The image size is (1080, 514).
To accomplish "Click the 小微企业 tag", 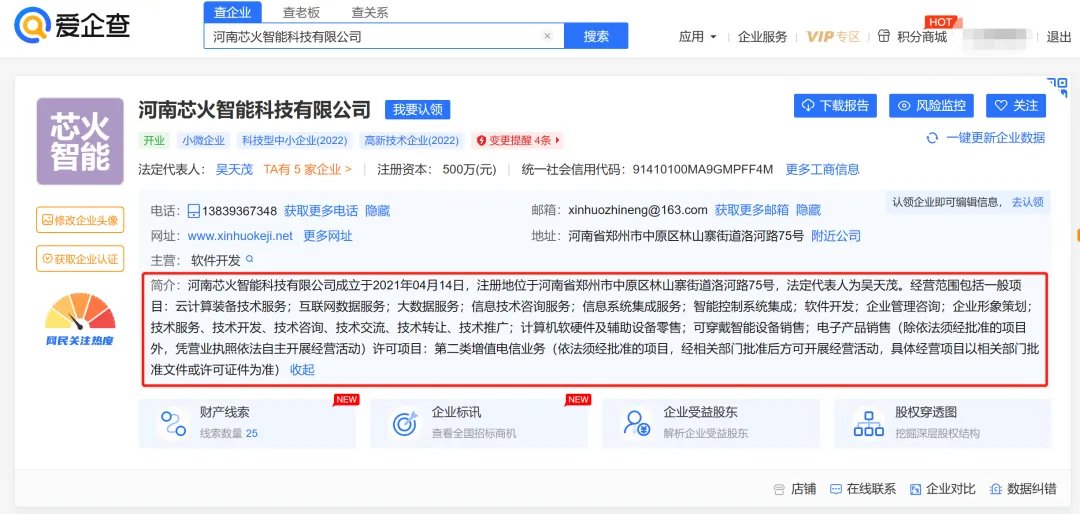I will click(x=203, y=141).
